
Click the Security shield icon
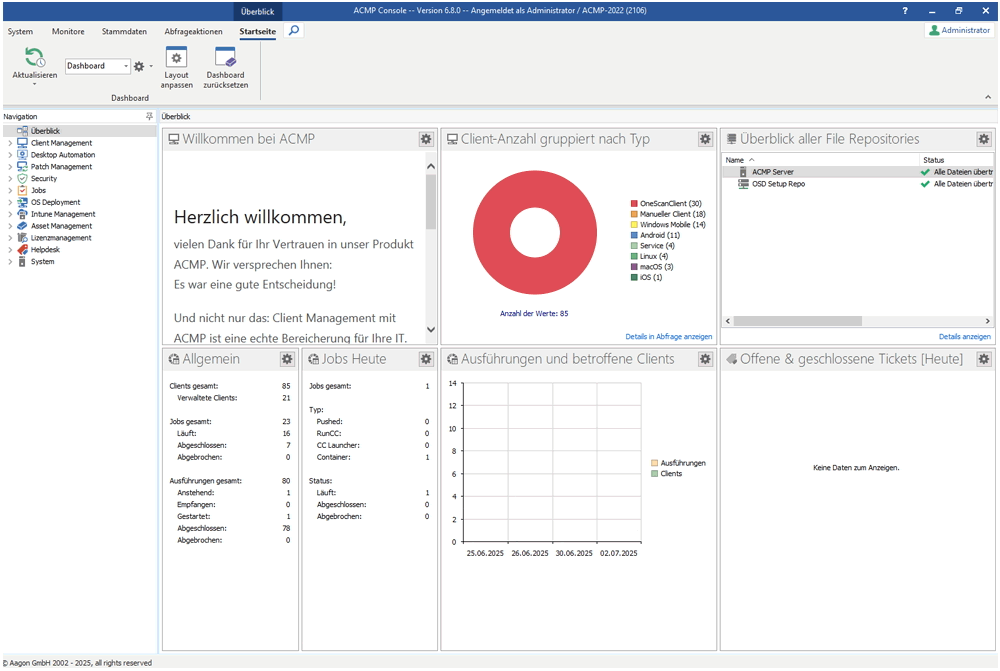pyautogui.click(x=22, y=179)
